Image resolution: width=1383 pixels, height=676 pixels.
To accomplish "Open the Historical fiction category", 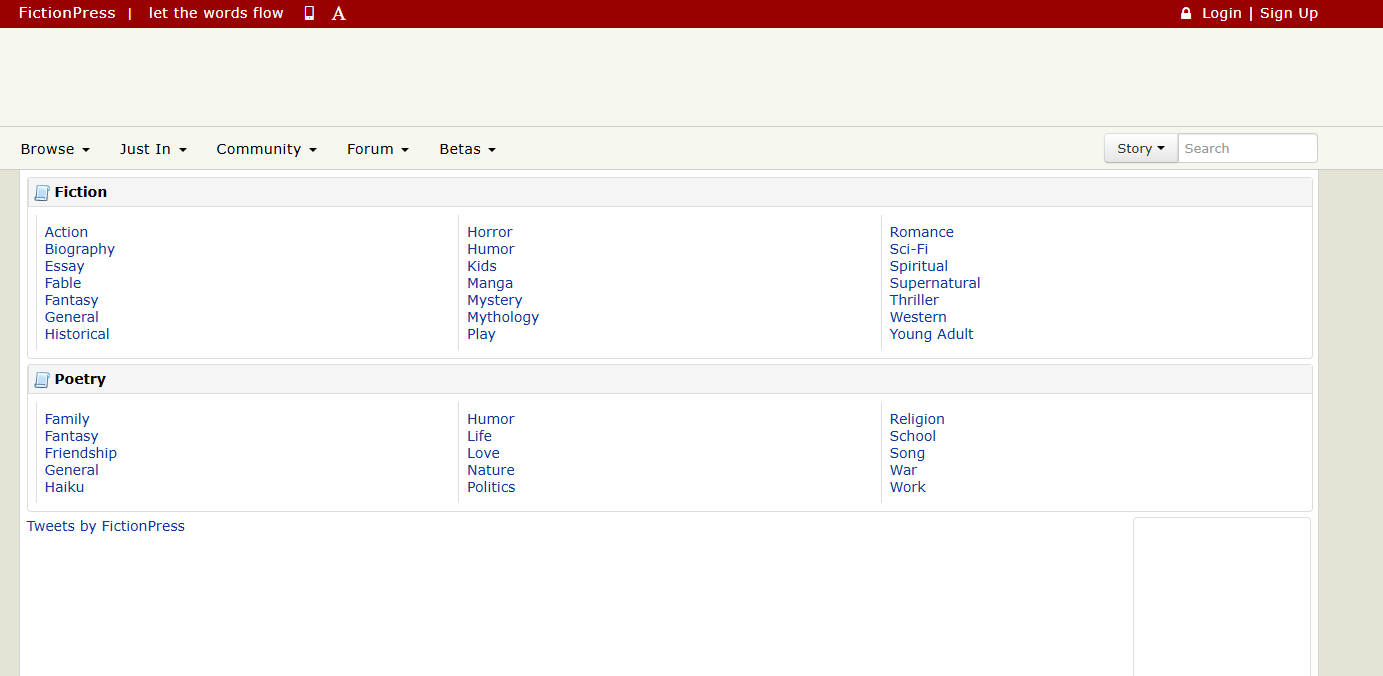I will click(77, 334).
